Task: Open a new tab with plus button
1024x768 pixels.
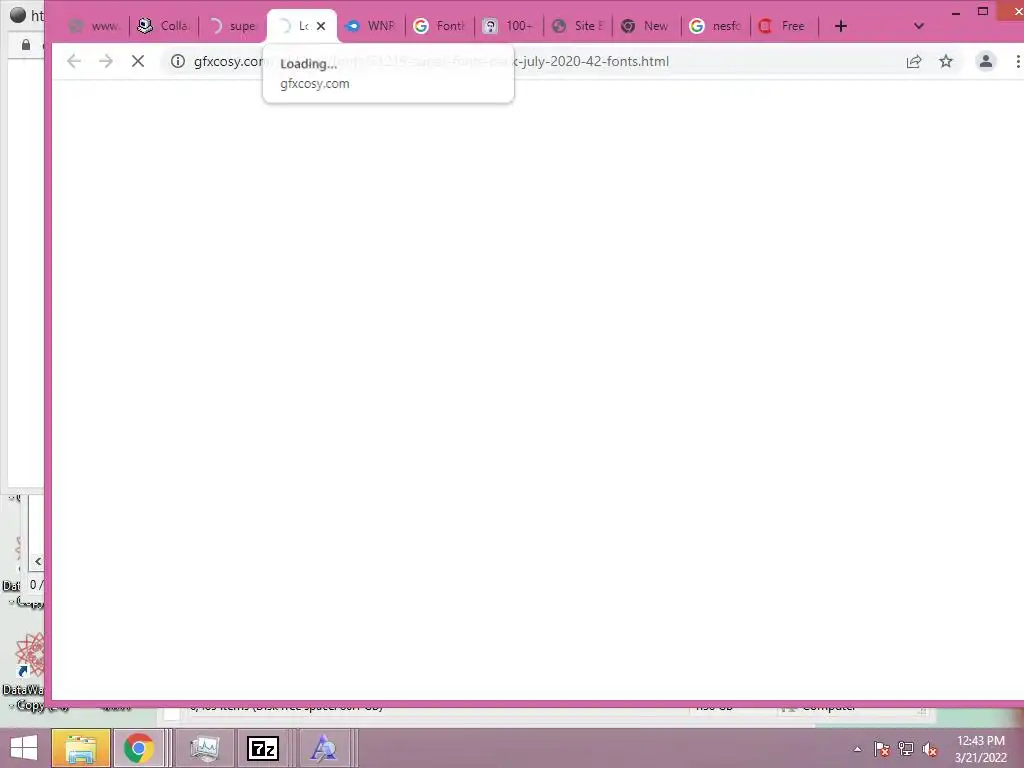Action: coord(840,26)
